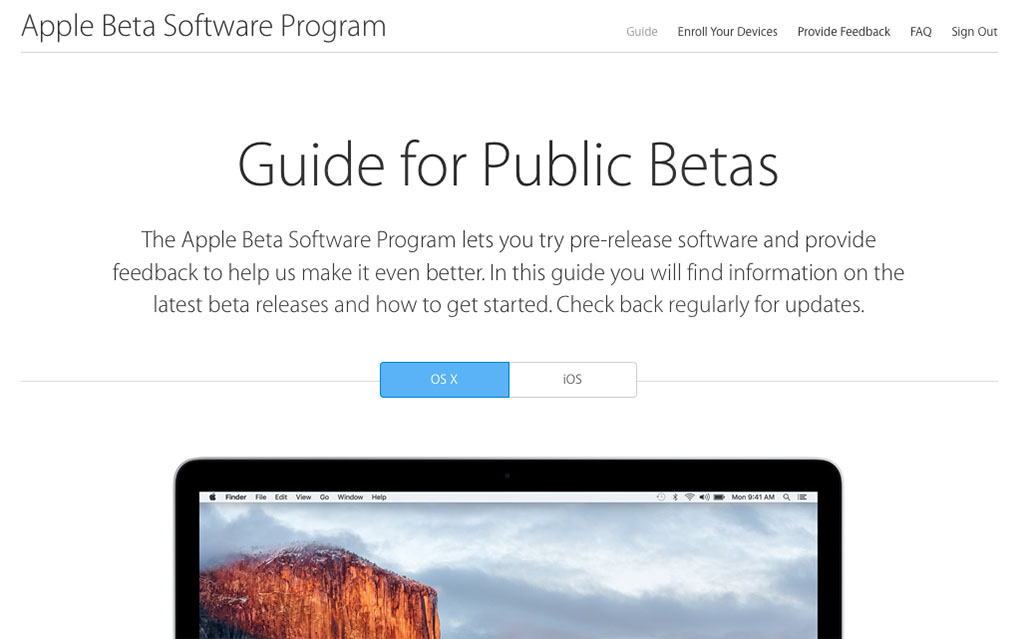This screenshot has width=1024, height=639.
Task: Open the Go menu in the pictured Mac
Action: pos(325,497)
